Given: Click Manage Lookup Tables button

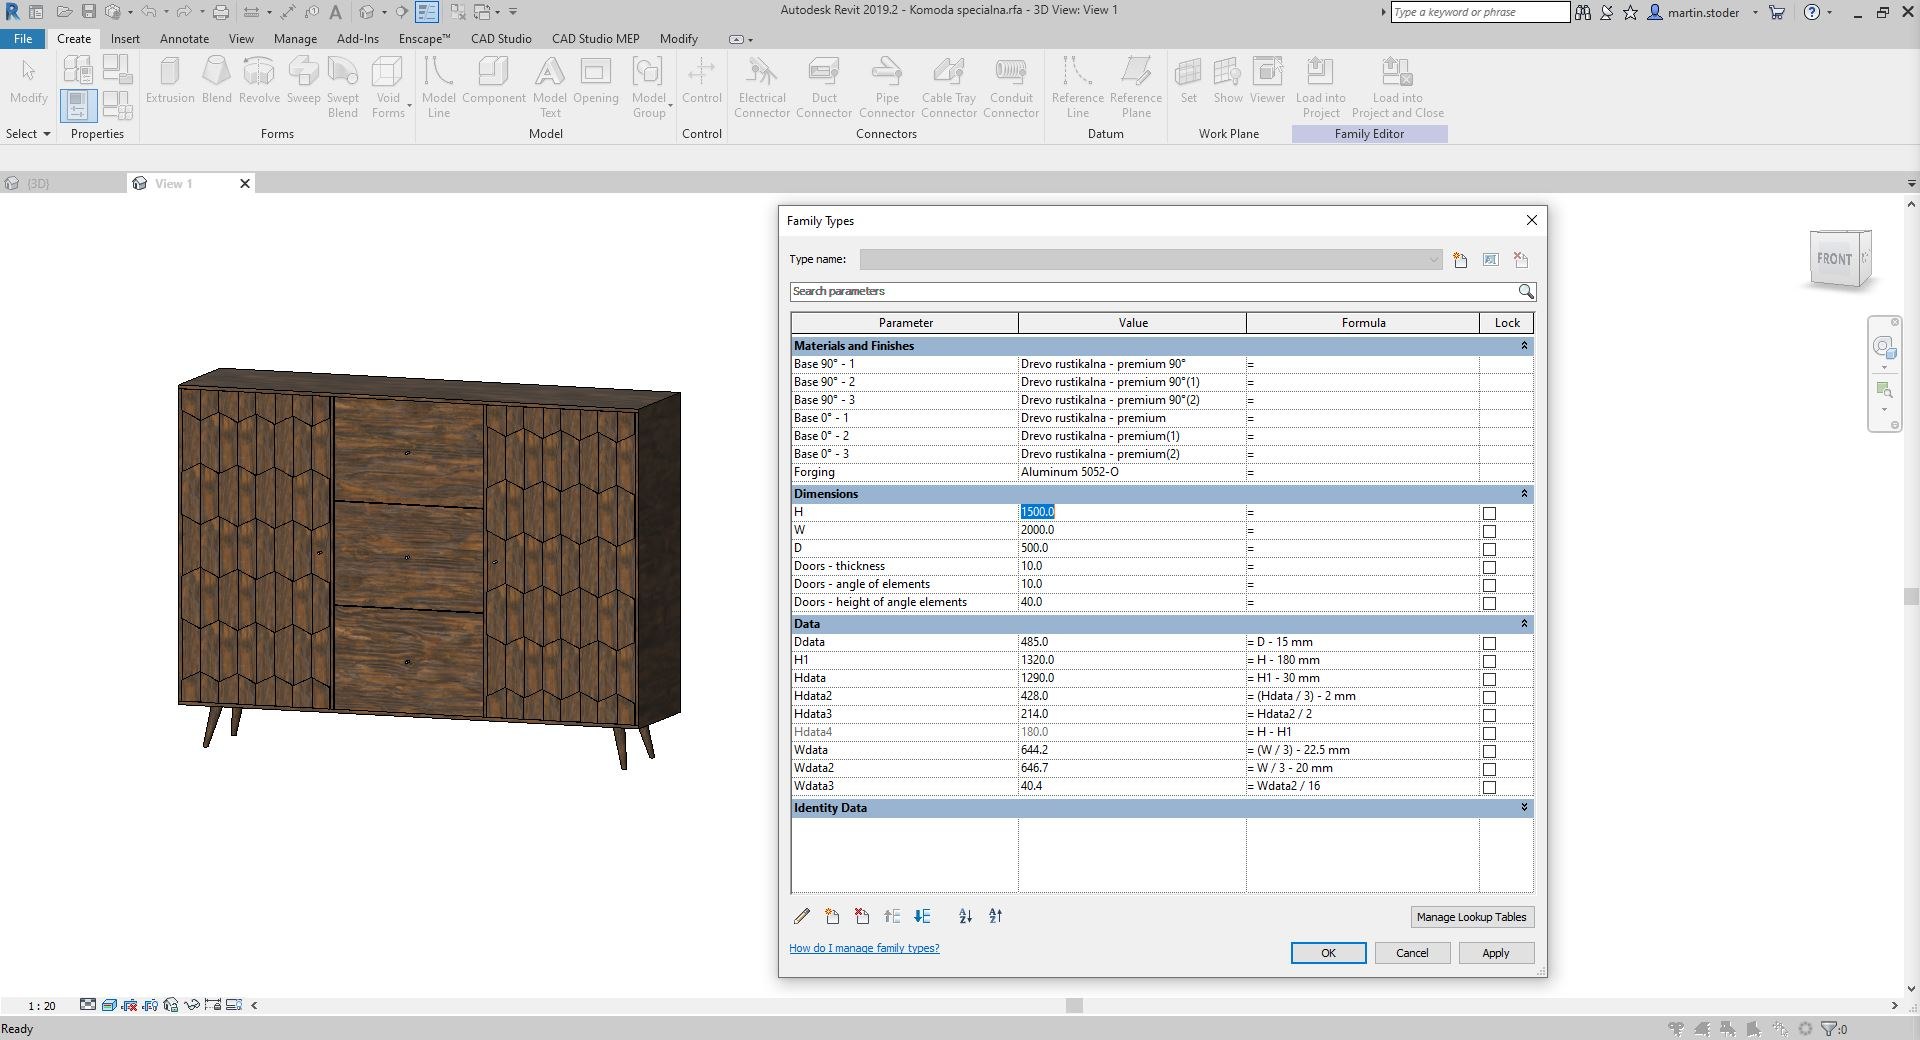Looking at the screenshot, I should point(1471,917).
